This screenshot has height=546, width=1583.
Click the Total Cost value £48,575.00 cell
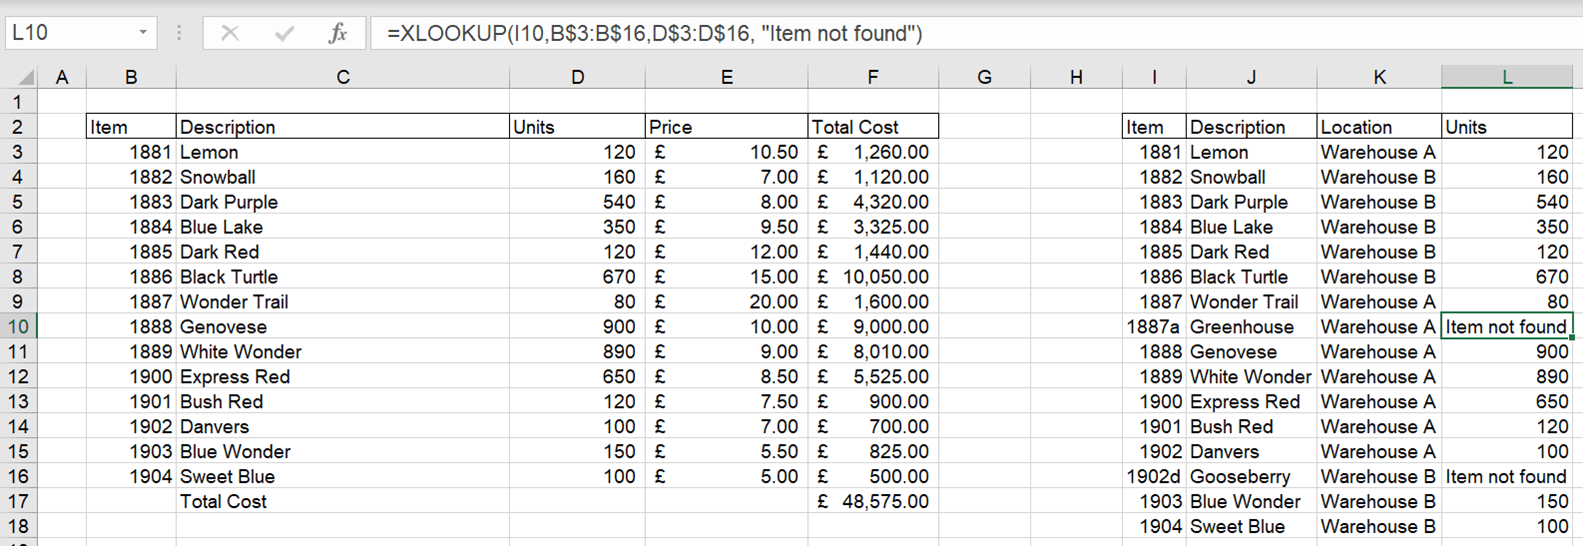tap(872, 502)
